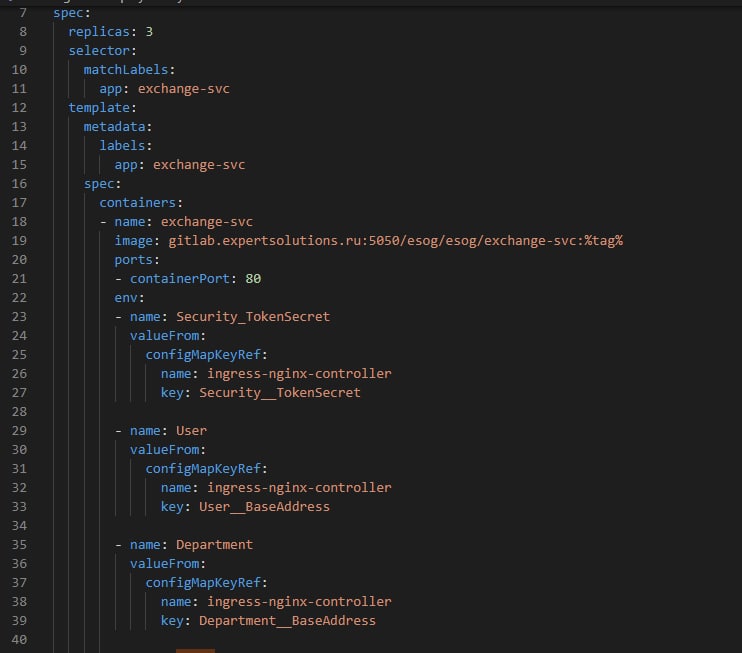Click the 'replicas' key on line 8
Image resolution: width=742 pixels, height=653 pixels.
[x=99, y=32]
